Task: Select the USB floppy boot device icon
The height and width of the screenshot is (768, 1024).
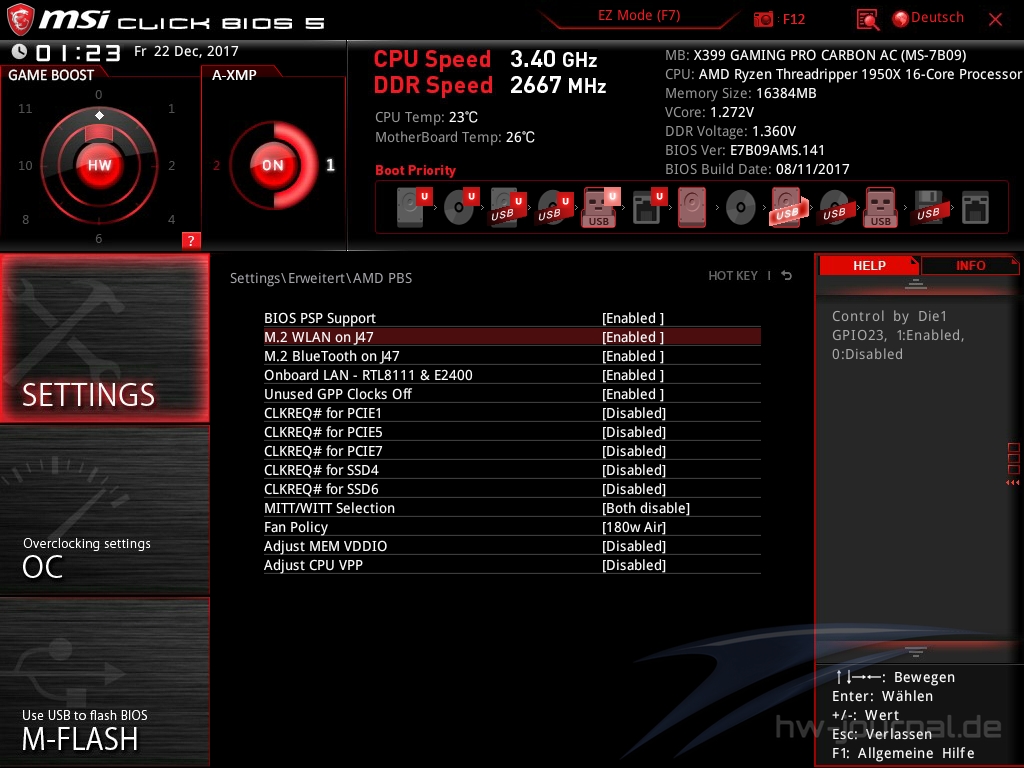Action: click(928, 208)
